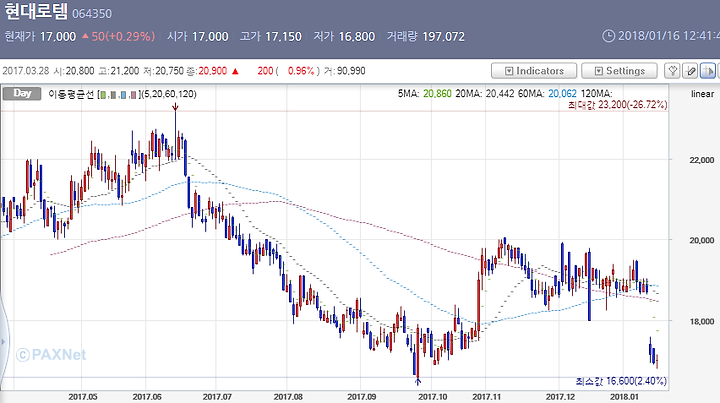This screenshot has width=720, height=403.
Task: Expand the left side panel arrow
Action: pos(3,341)
